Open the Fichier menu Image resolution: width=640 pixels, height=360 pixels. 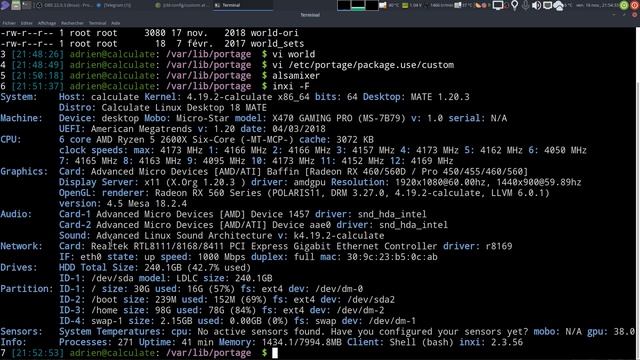click(x=9, y=23)
